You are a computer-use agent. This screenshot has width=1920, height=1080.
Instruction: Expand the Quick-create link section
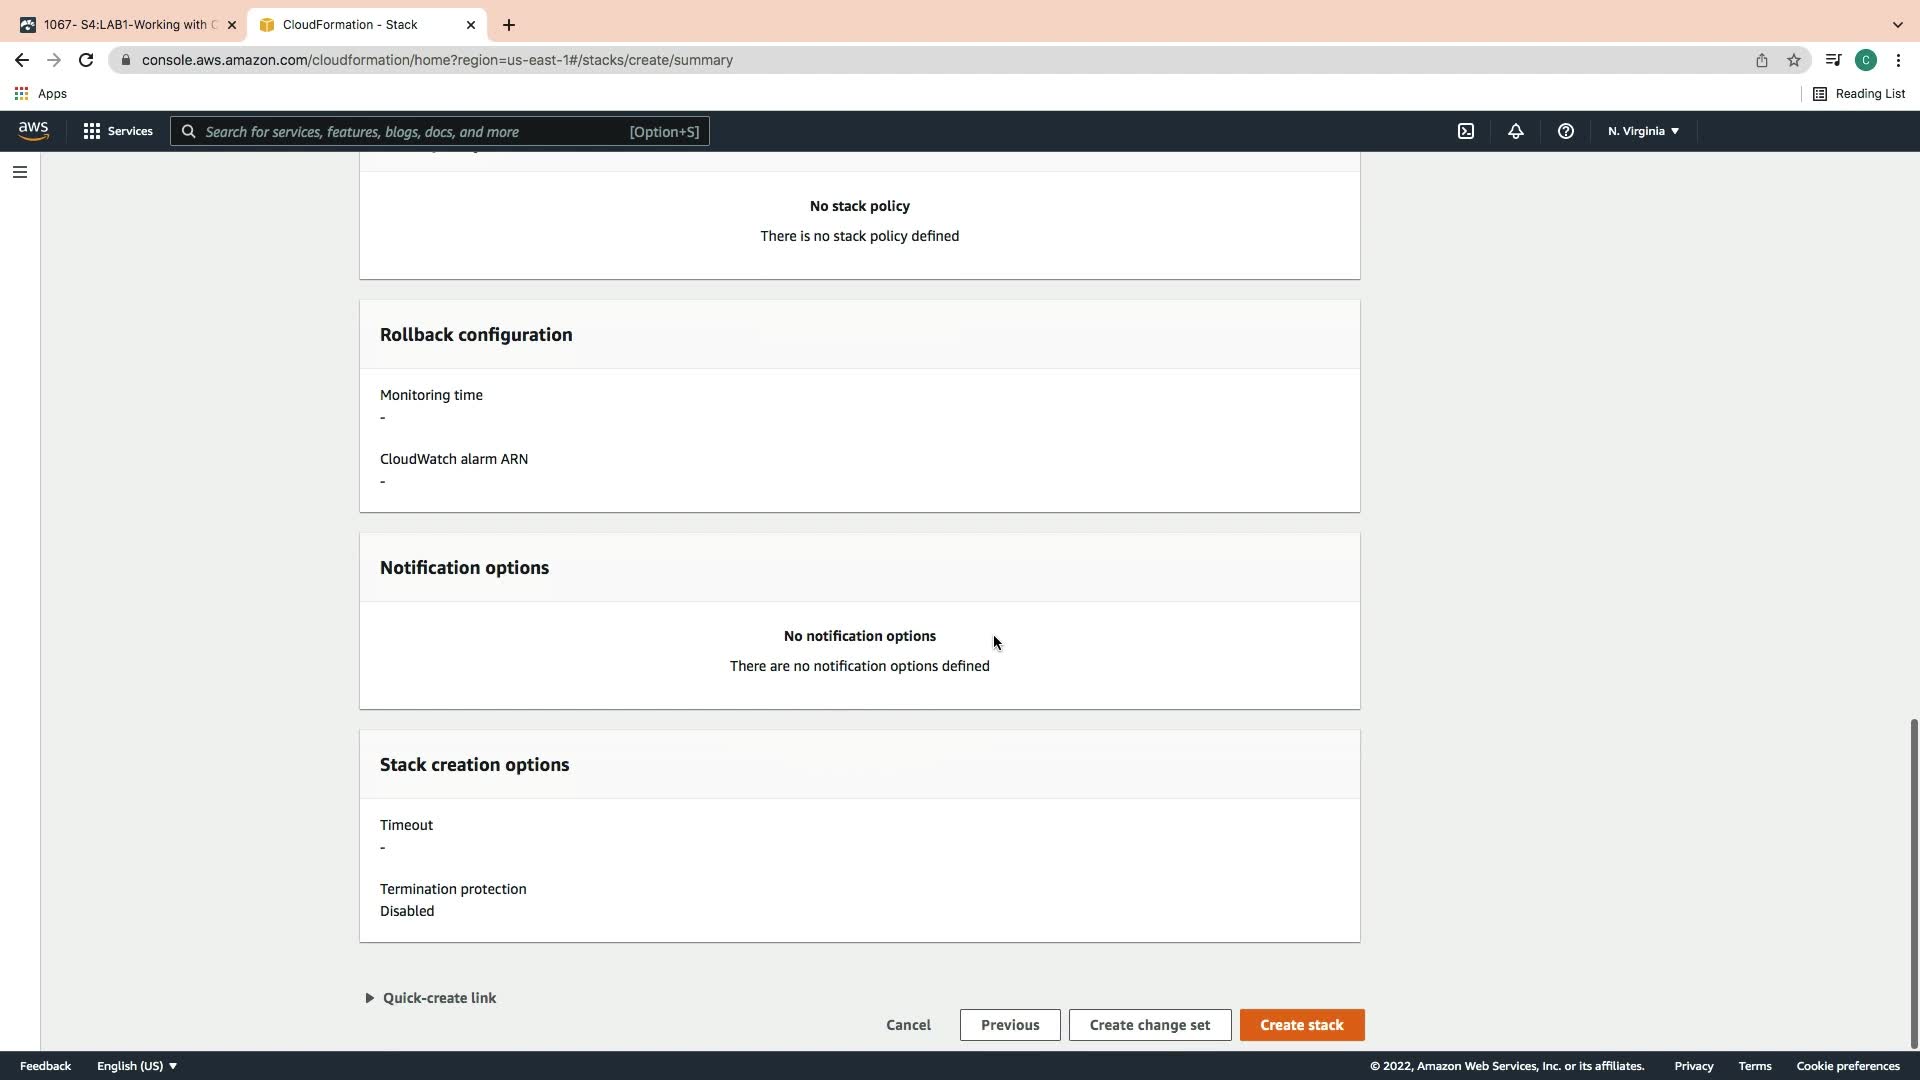click(430, 998)
